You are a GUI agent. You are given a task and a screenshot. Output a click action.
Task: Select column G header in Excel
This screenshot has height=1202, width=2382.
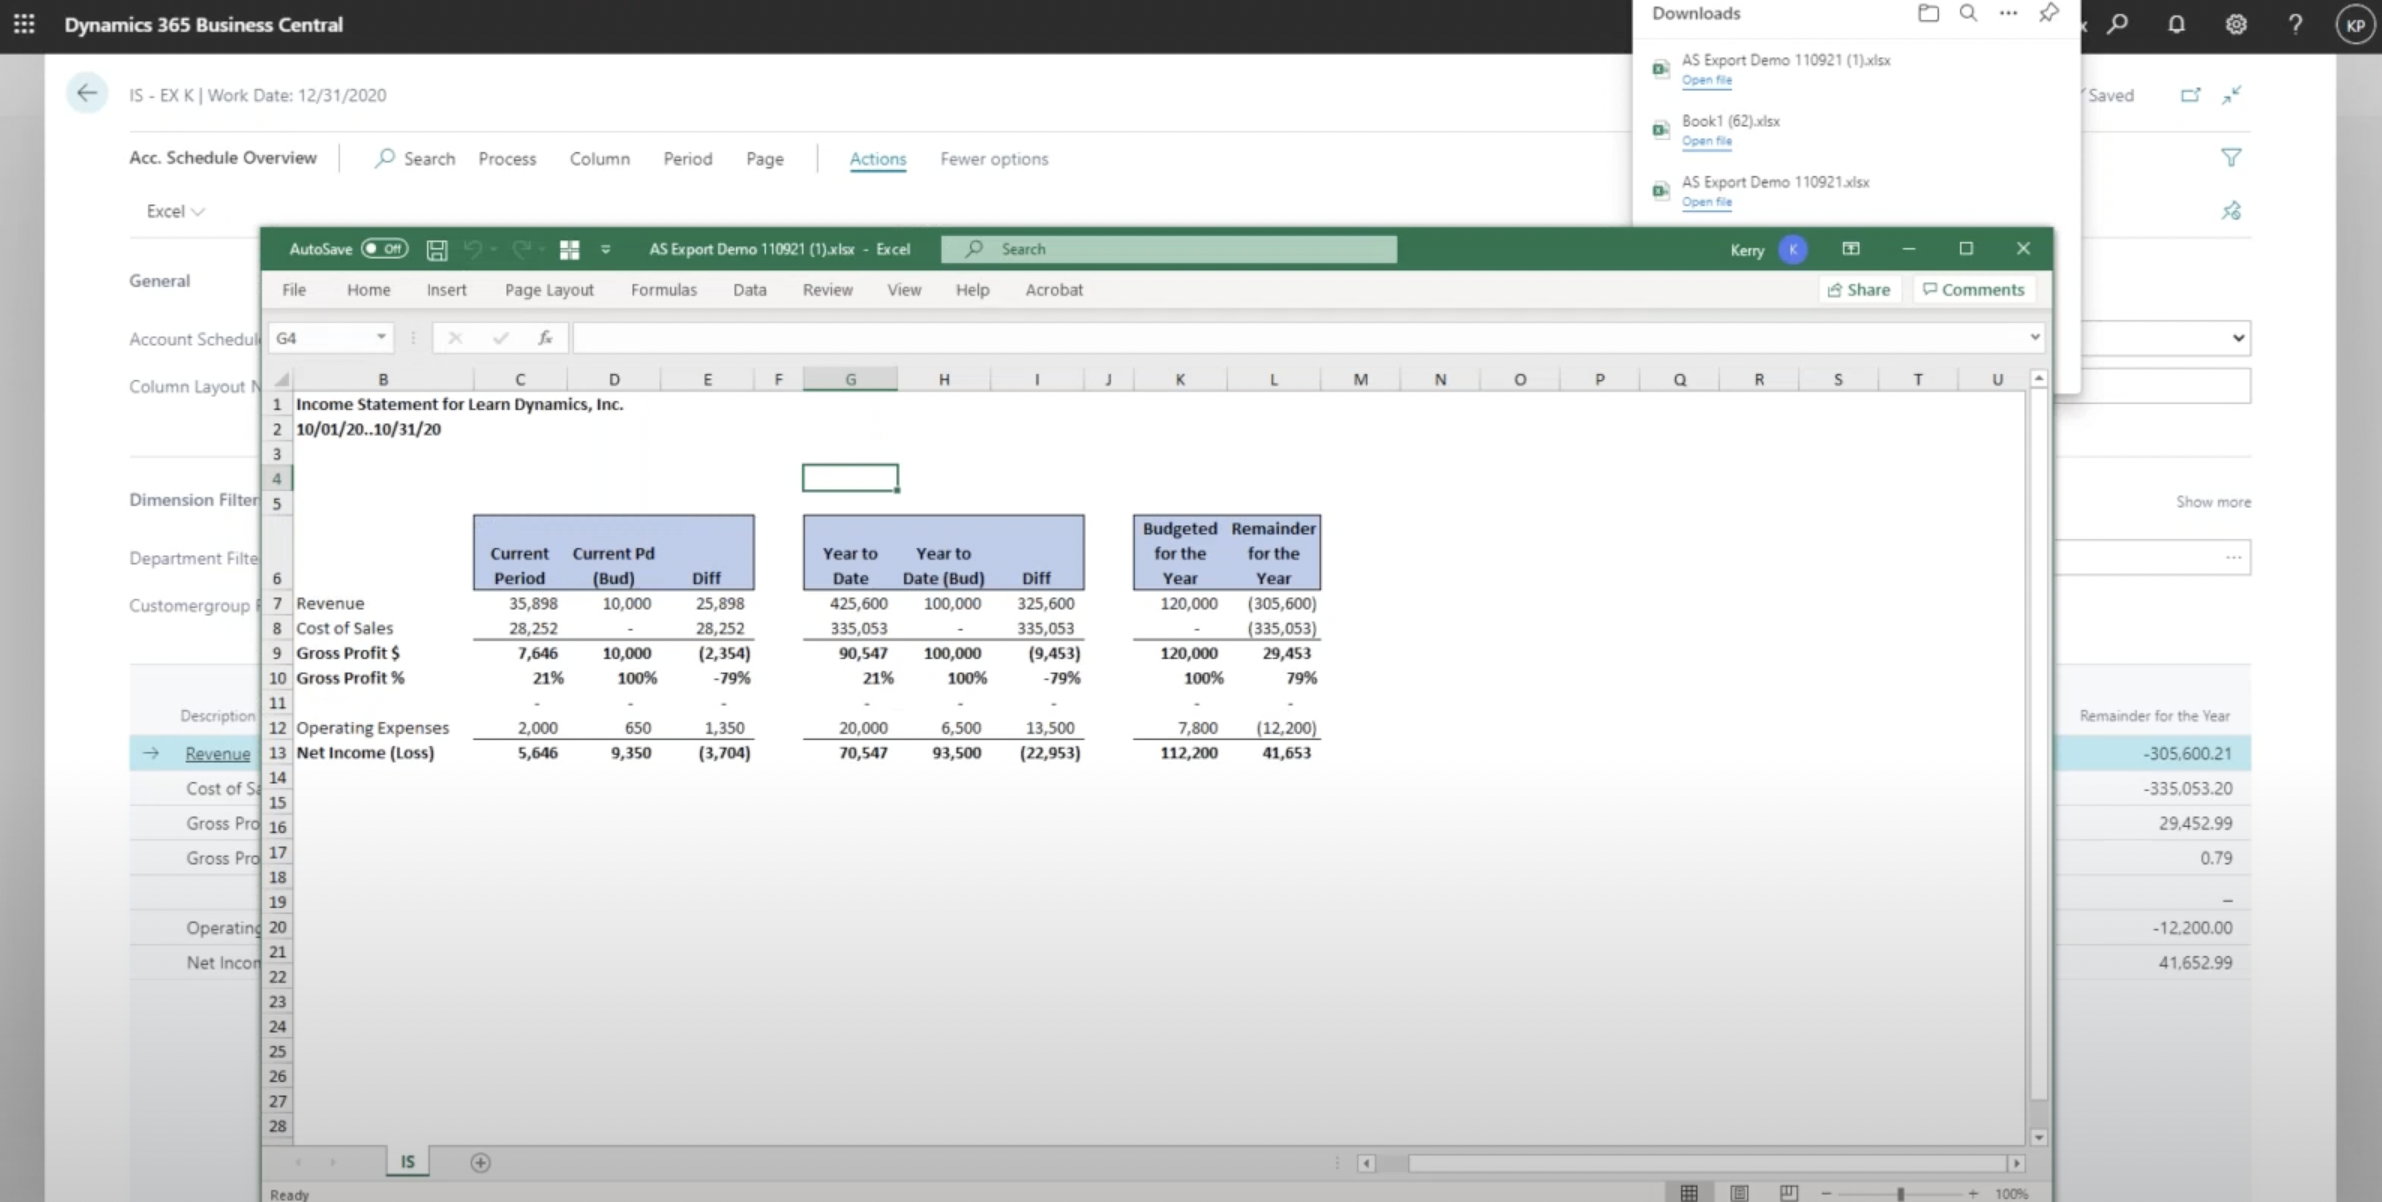click(850, 379)
